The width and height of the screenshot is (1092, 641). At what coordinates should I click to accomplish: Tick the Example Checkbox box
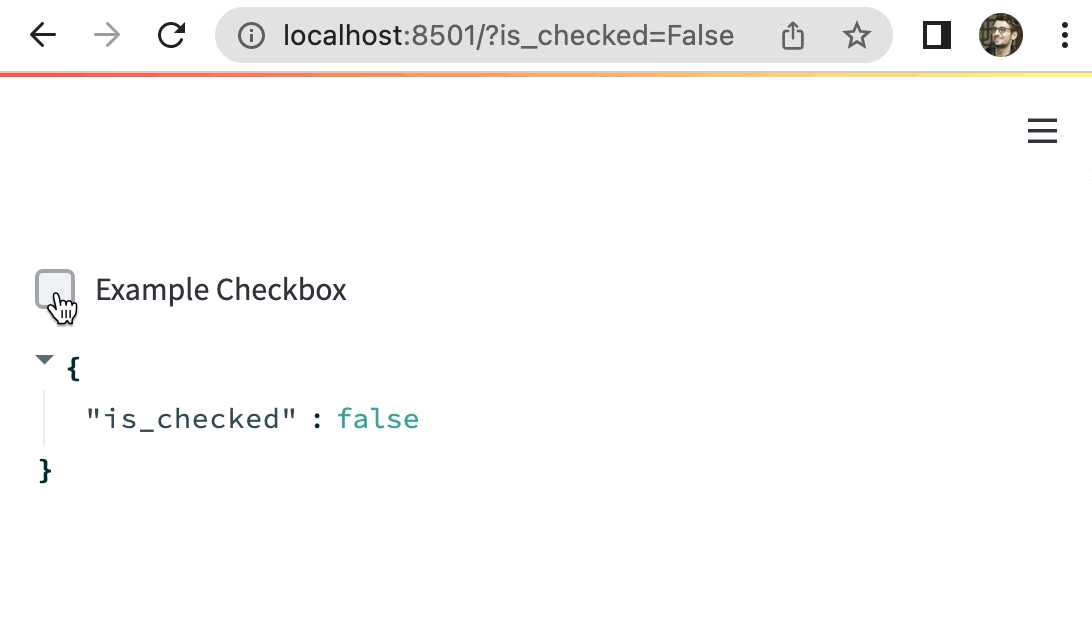[55, 289]
